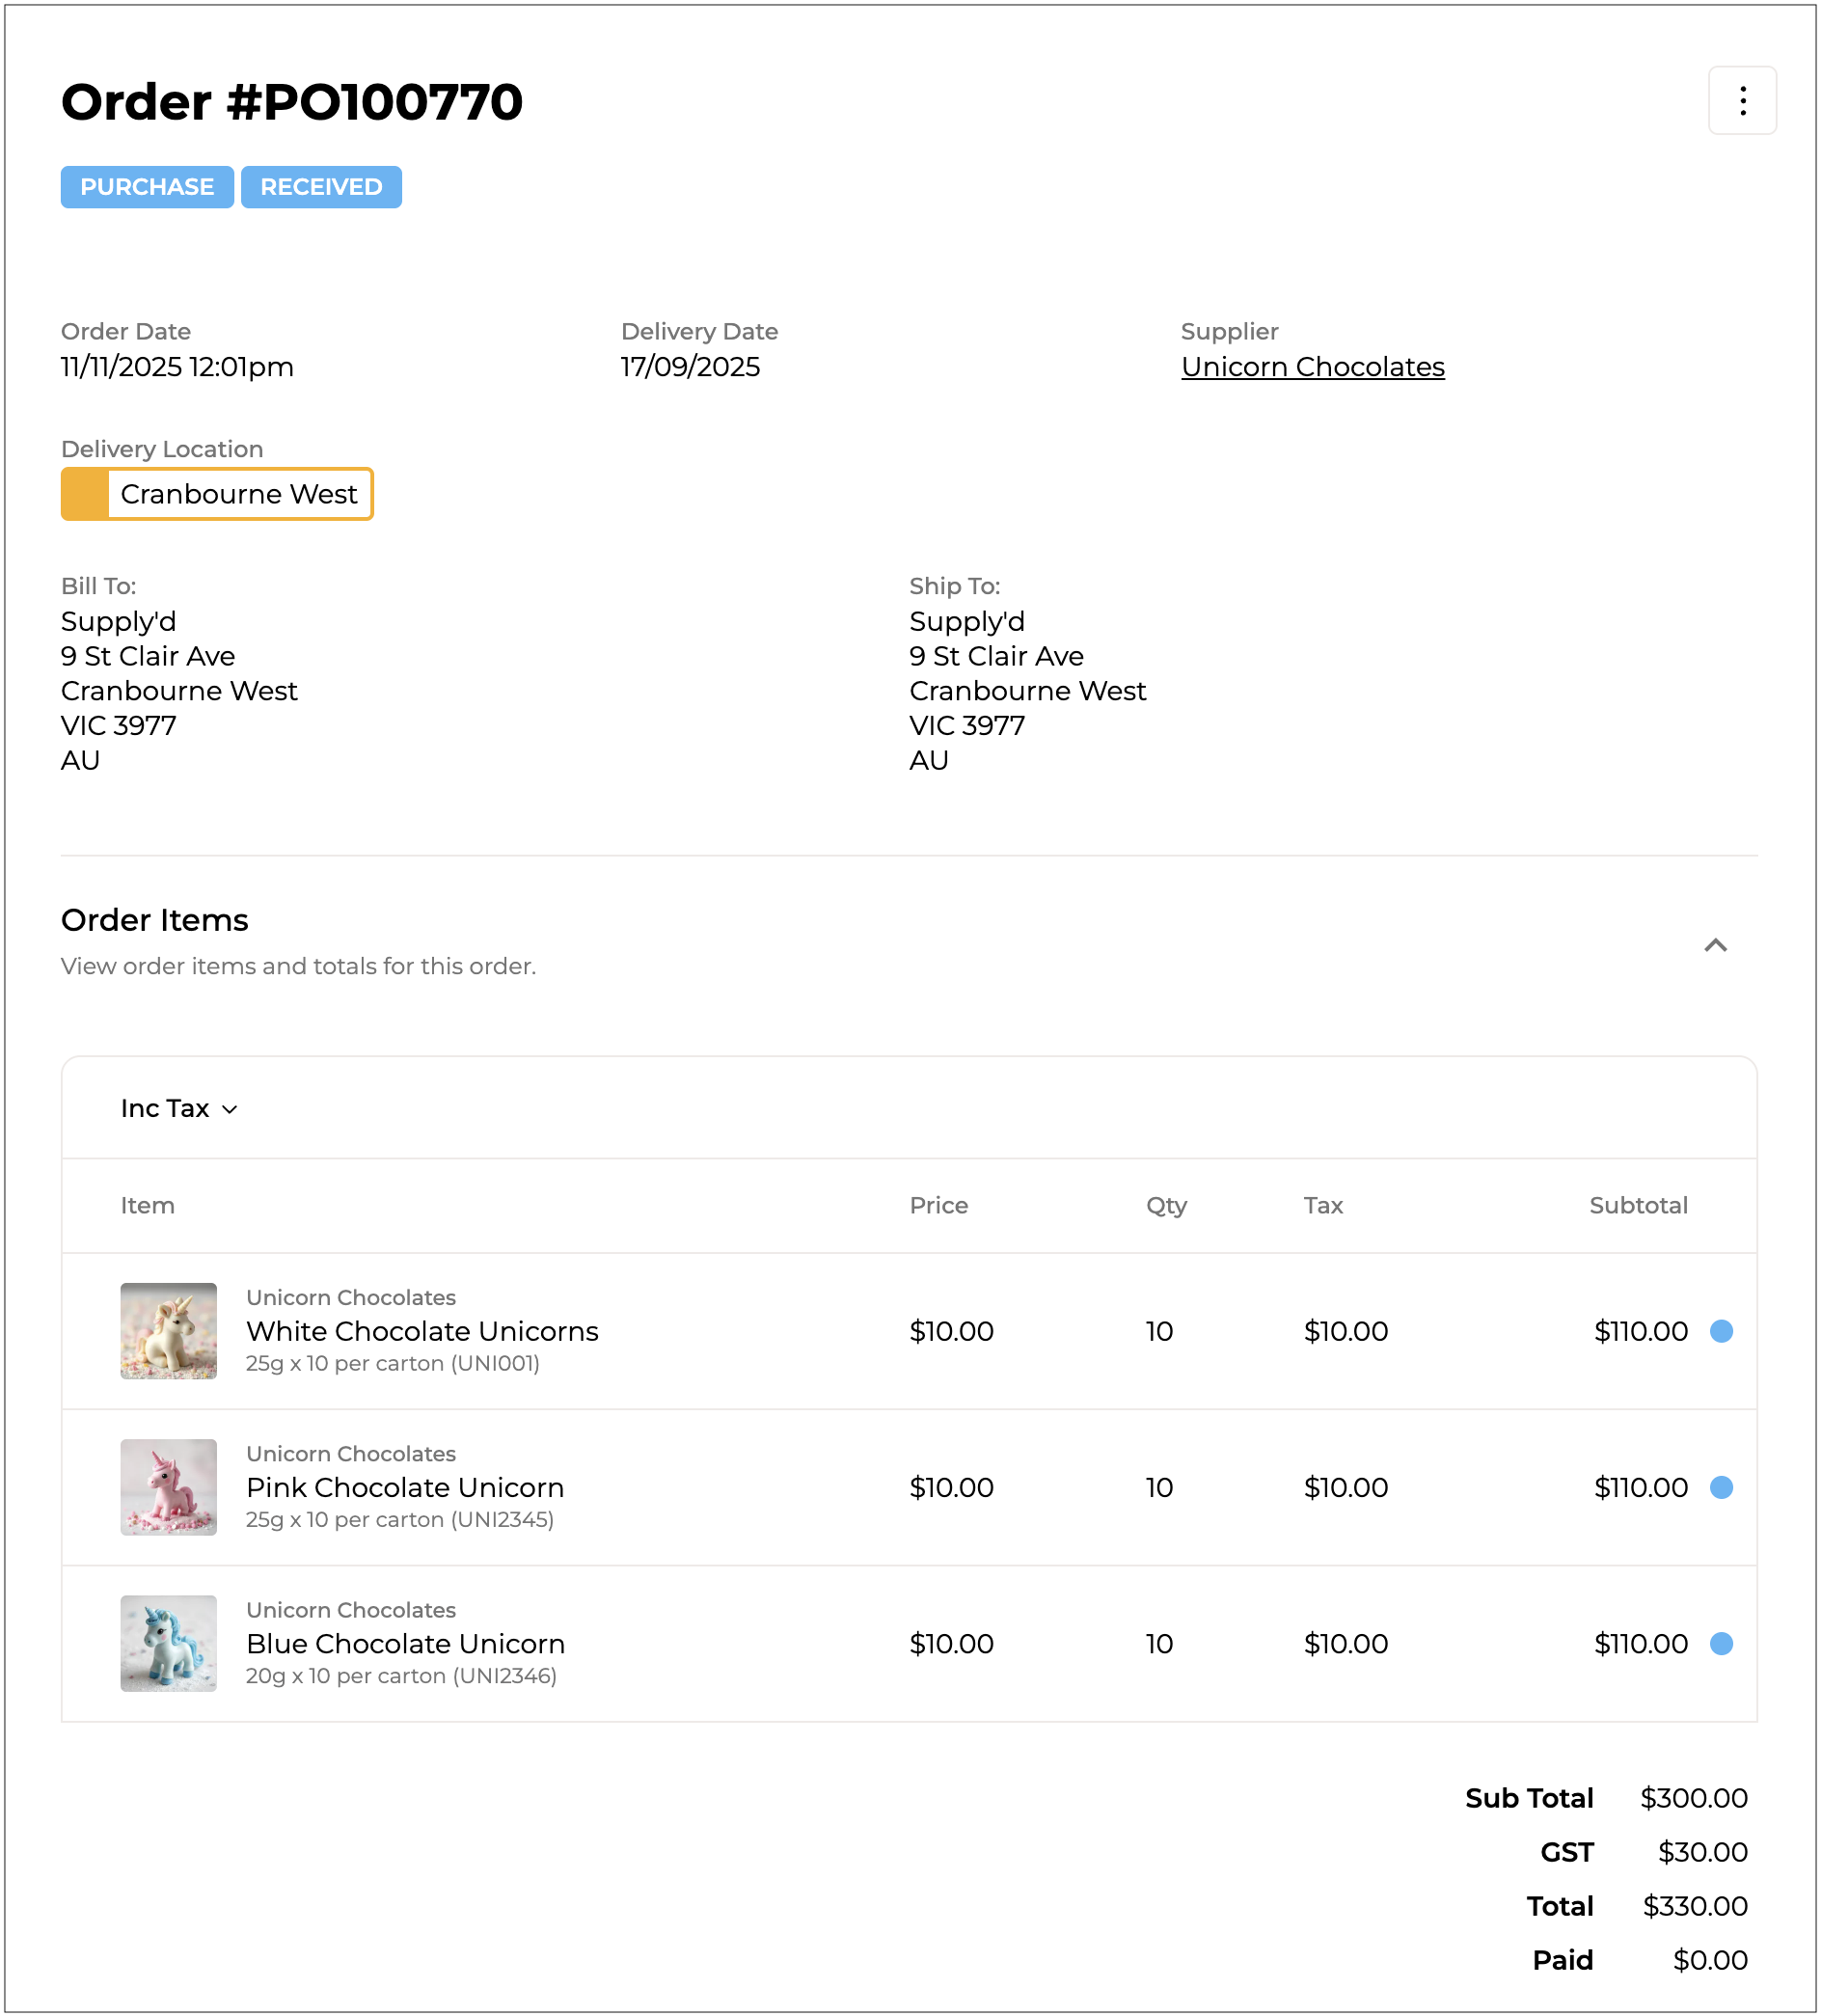Click the Order Items section heading
The height and width of the screenshot is (2016, 1821).
click(155, 920)
